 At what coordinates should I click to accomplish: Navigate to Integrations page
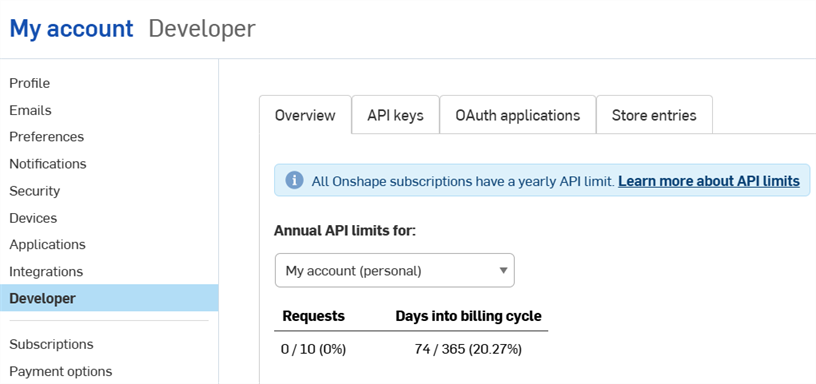click(x=46, y=272)
